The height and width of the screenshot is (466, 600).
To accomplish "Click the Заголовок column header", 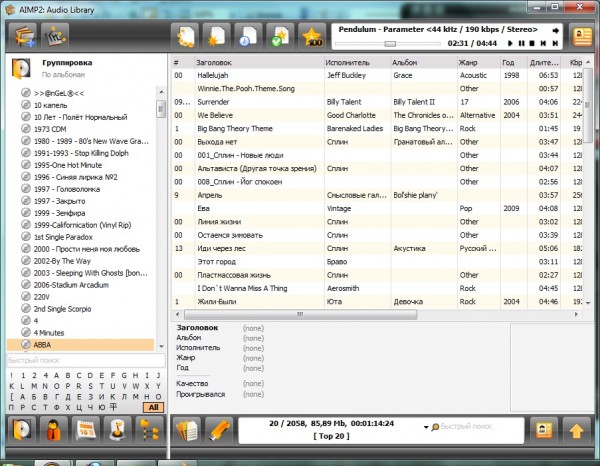I will 259,62.
